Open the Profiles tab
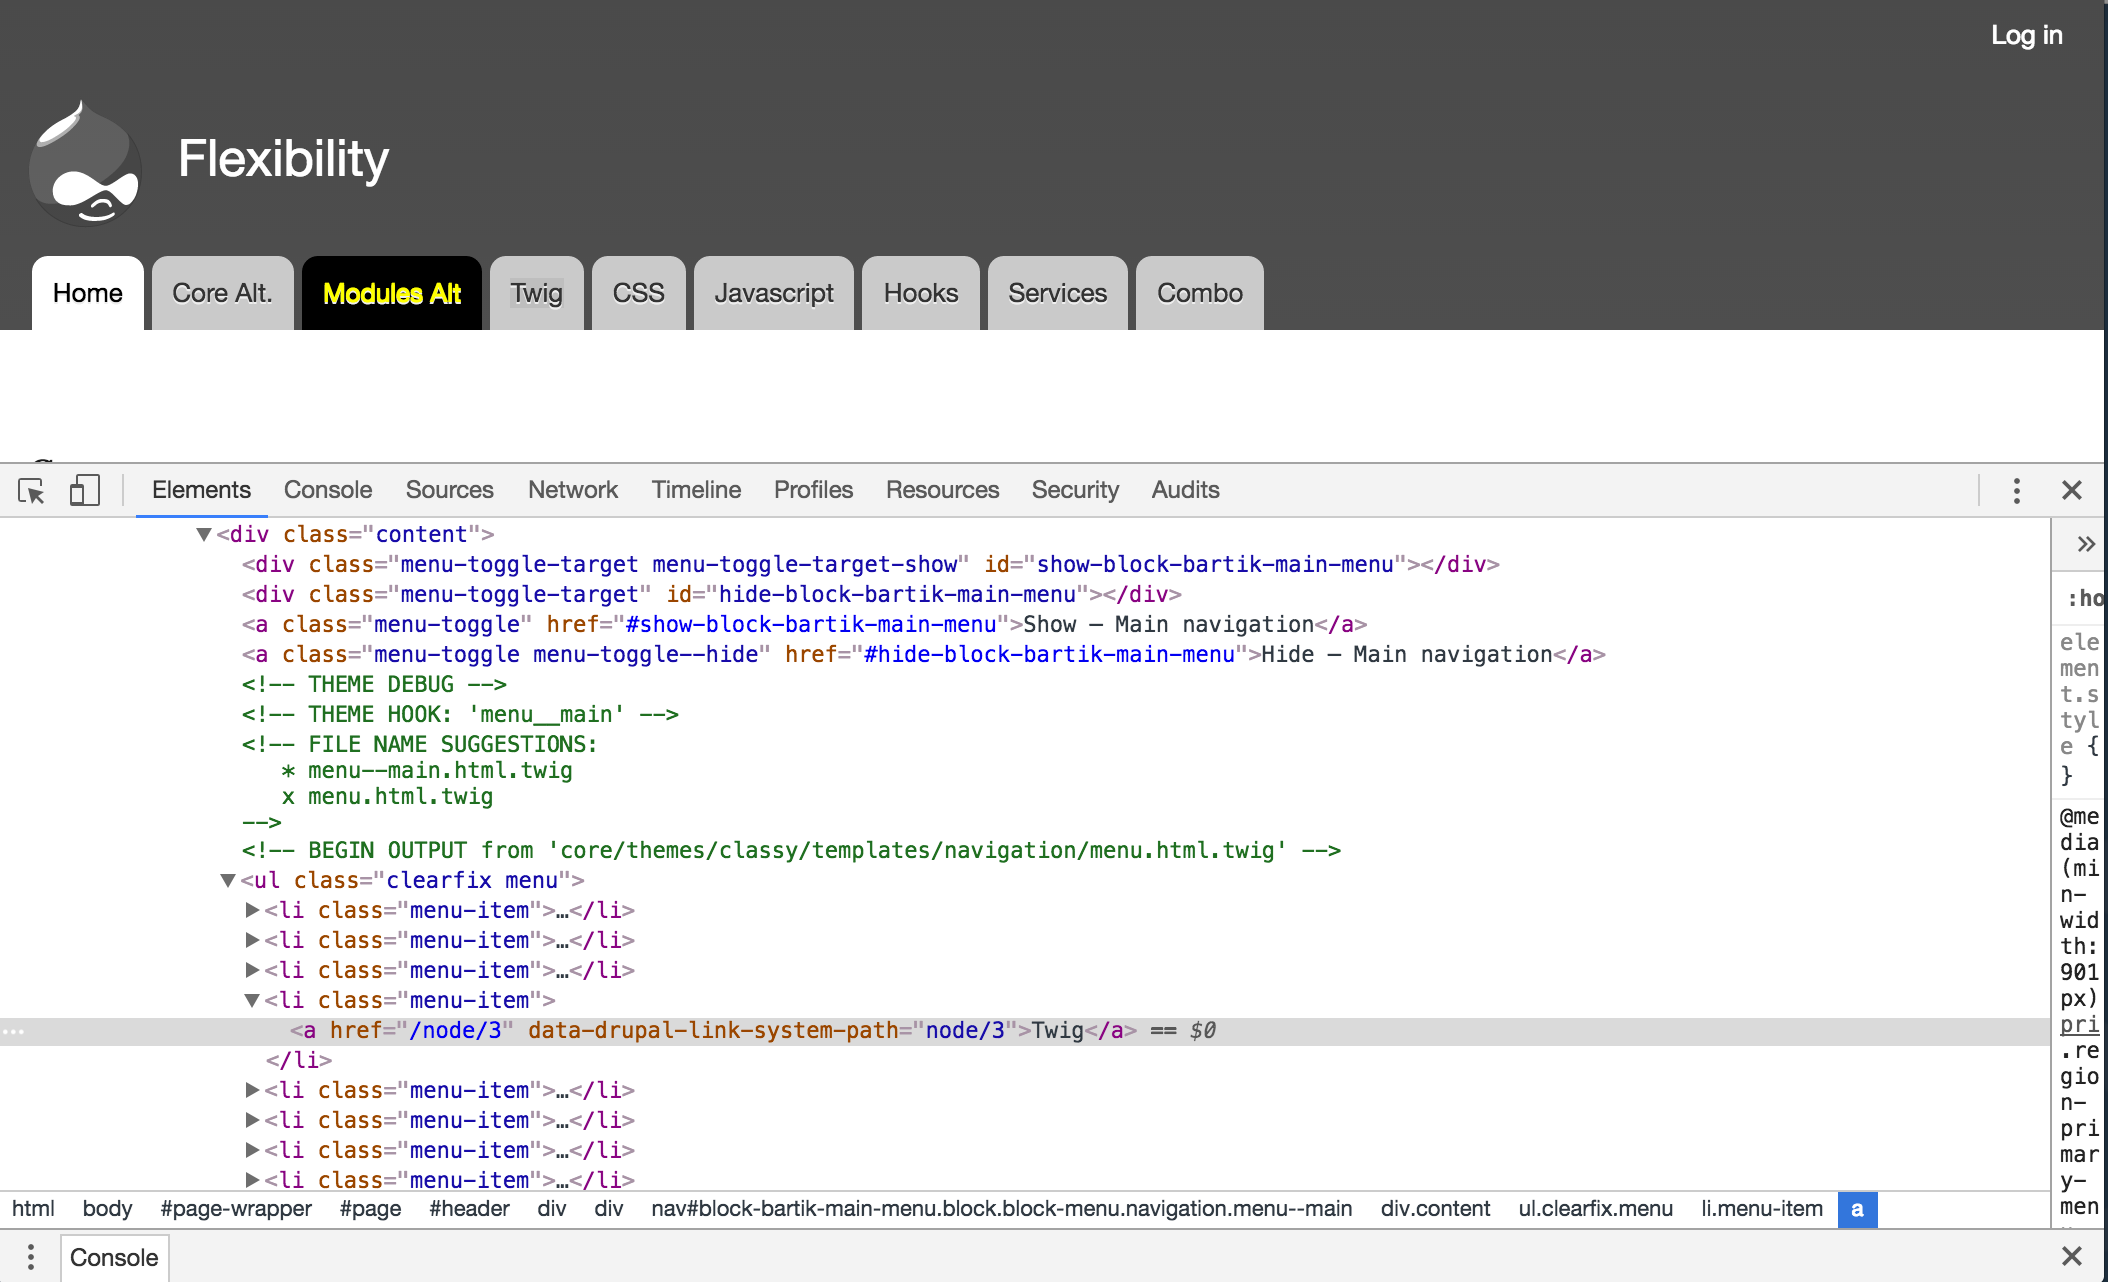Viewport: 2108px width, 1282px height. pyautogui.click(x=813, y=490)
